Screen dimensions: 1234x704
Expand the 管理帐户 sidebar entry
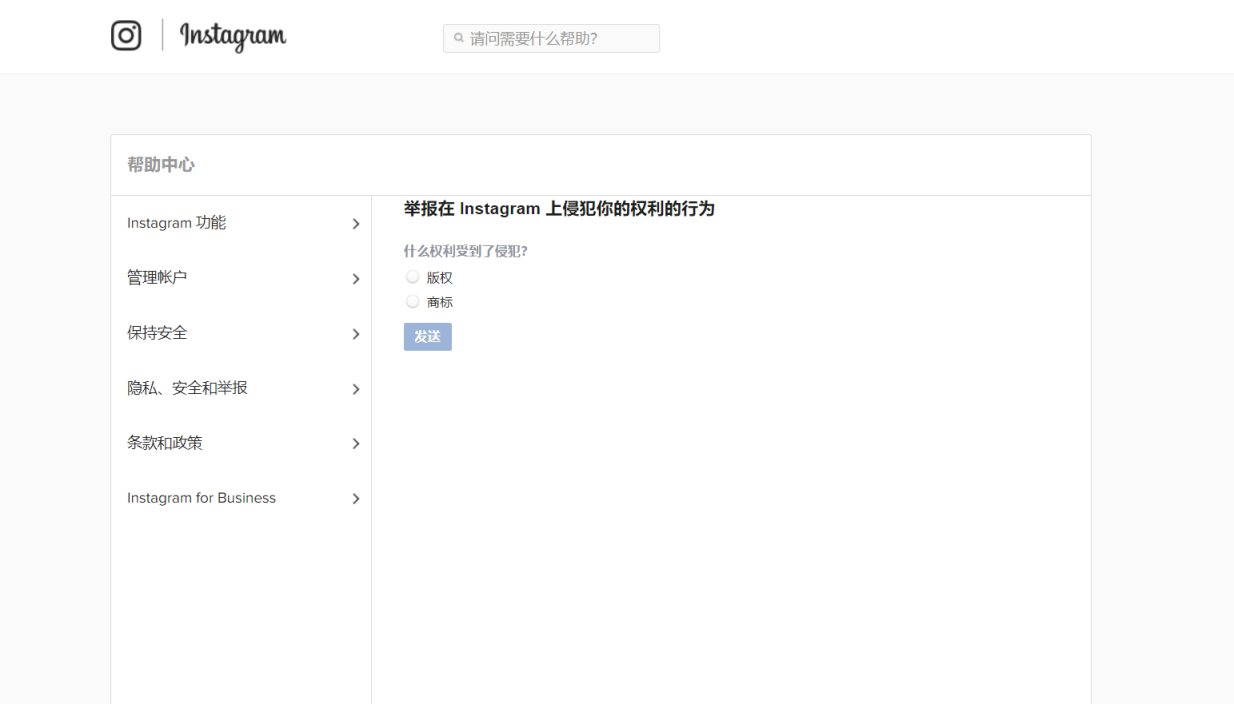(355, 278)
